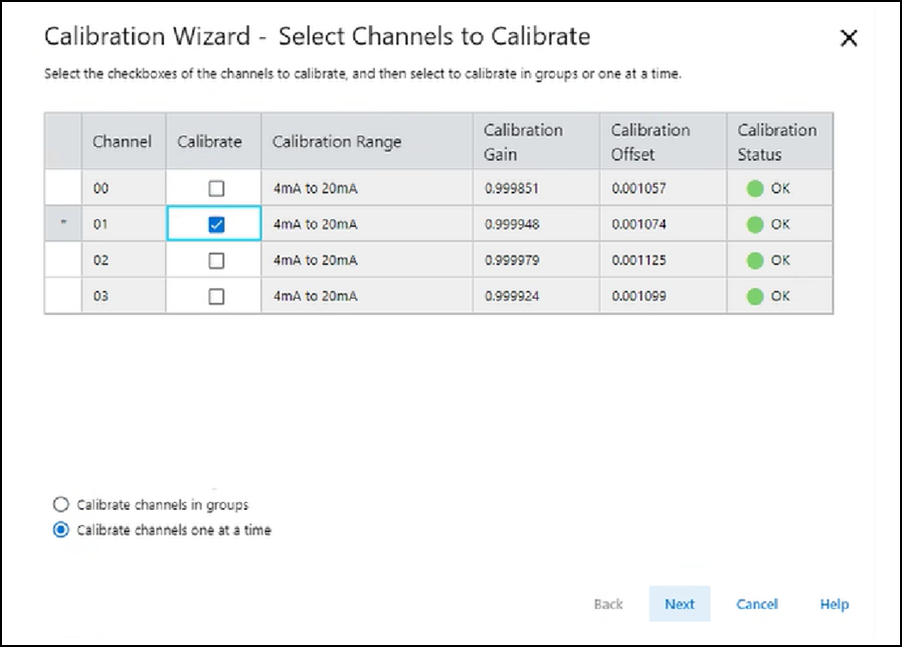Select the row header marker for channel 01
Screen dimensions: 902x647
point(63,225)
